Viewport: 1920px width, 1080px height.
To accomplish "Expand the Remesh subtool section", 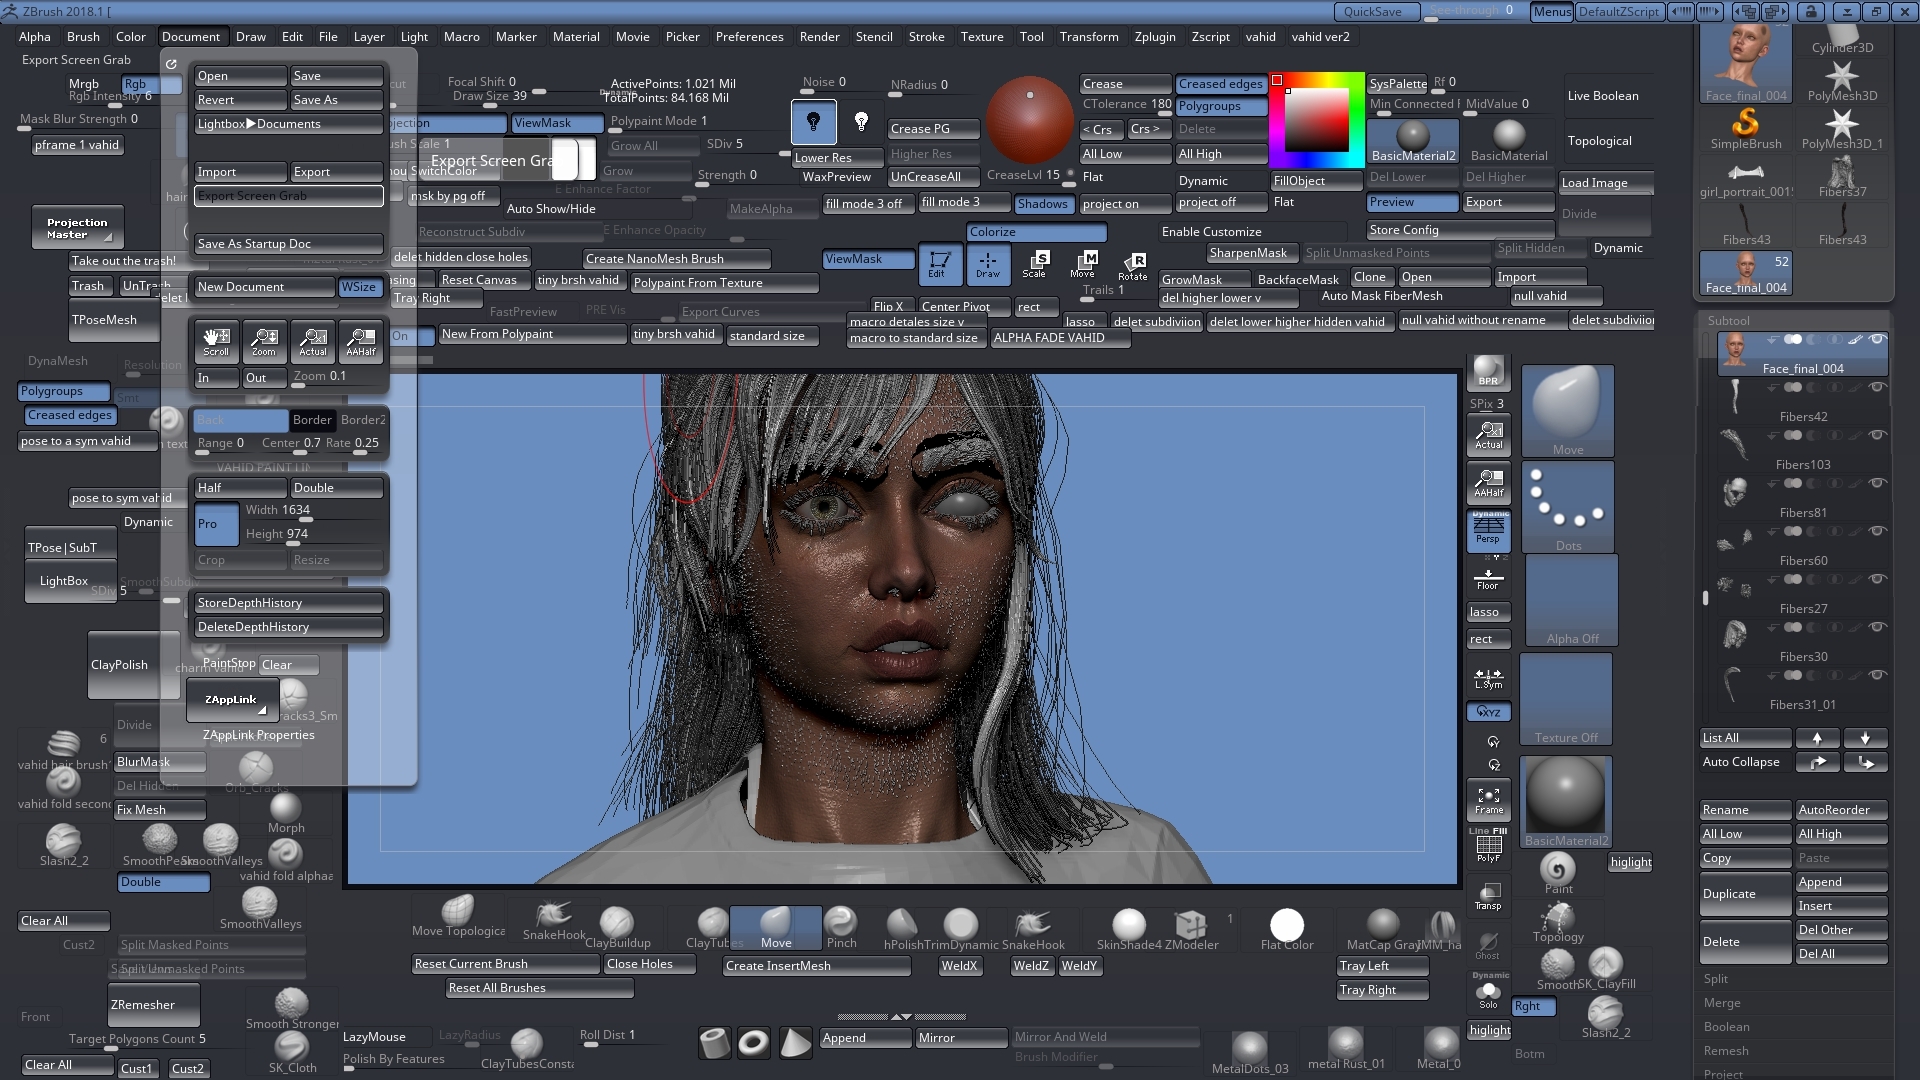I will click(1726, 1051).
